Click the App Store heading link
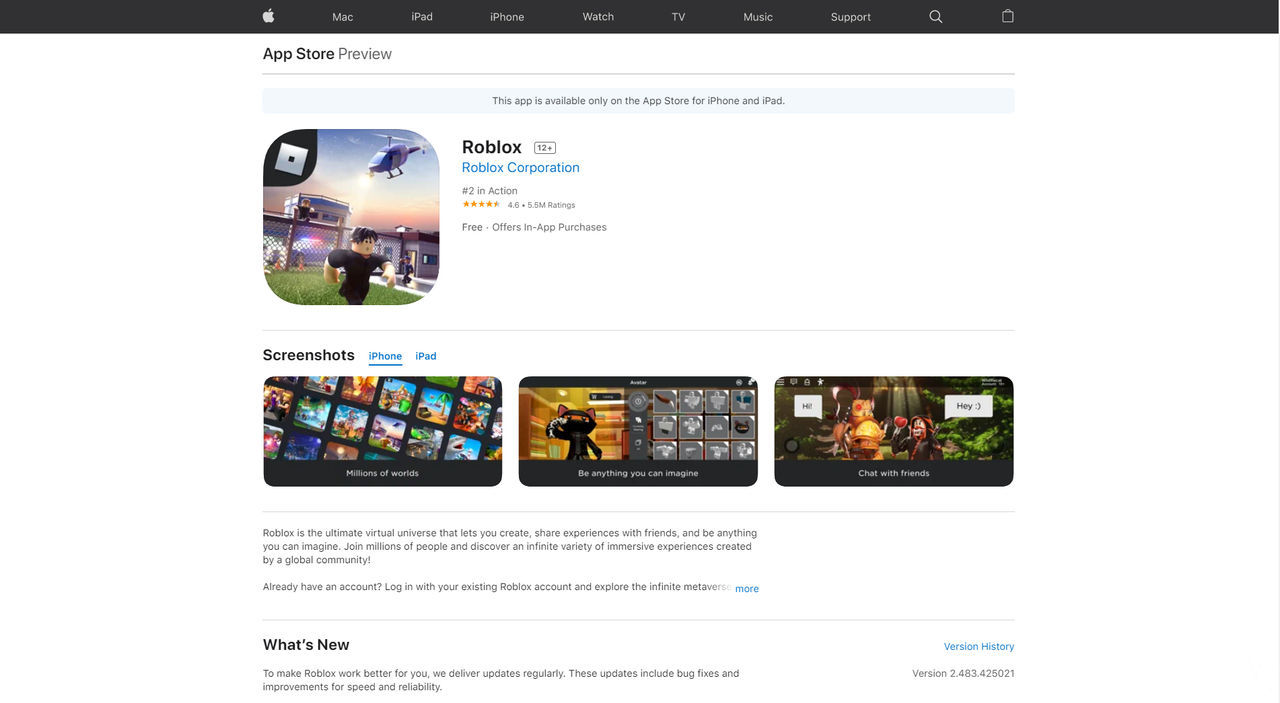1280x703 pixels. [x=299, y=54]
